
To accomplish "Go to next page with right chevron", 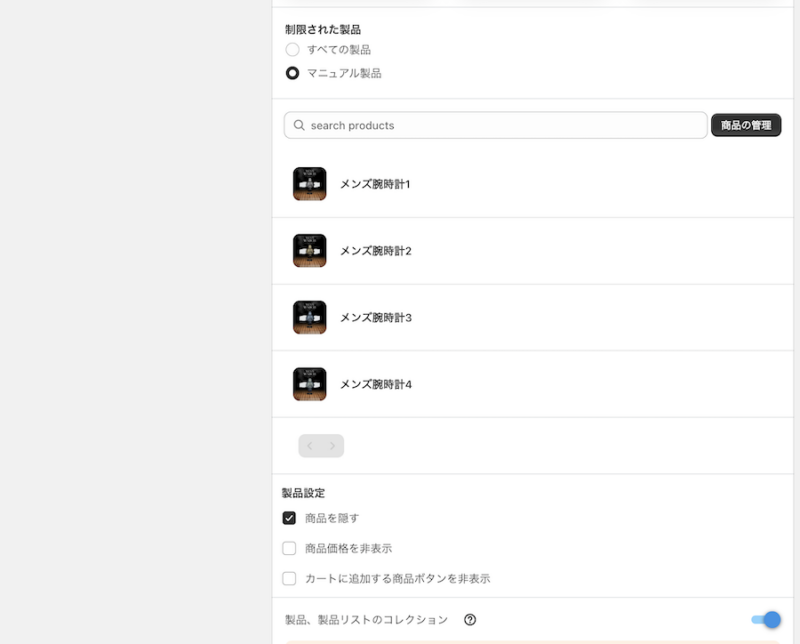I will [x=333, y=445].
